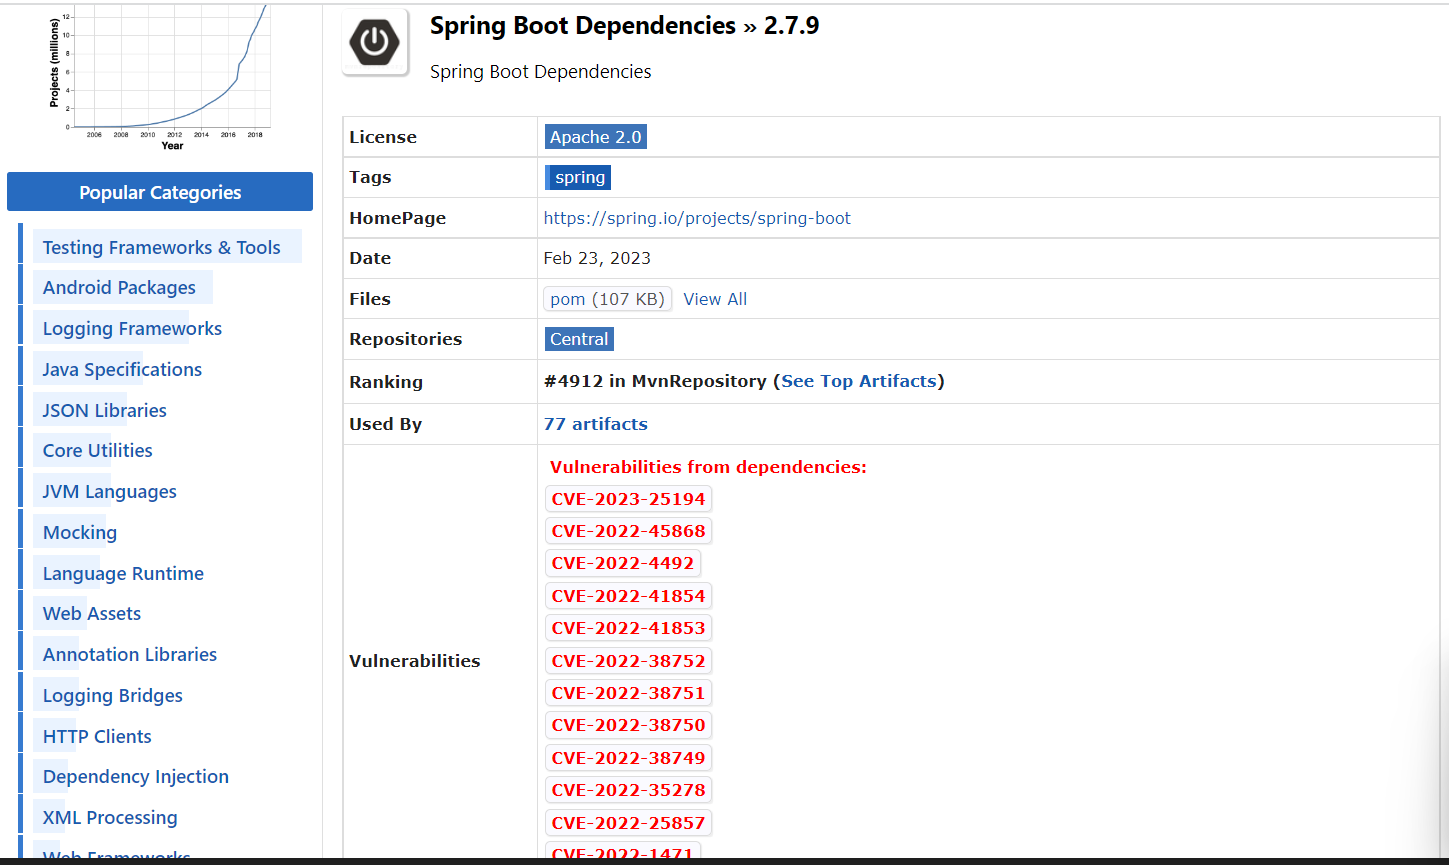Open the Apache 2.0 license badge
Viewport: 1449px width, 865px height.
pyautogui.click(x=595, y=136)
